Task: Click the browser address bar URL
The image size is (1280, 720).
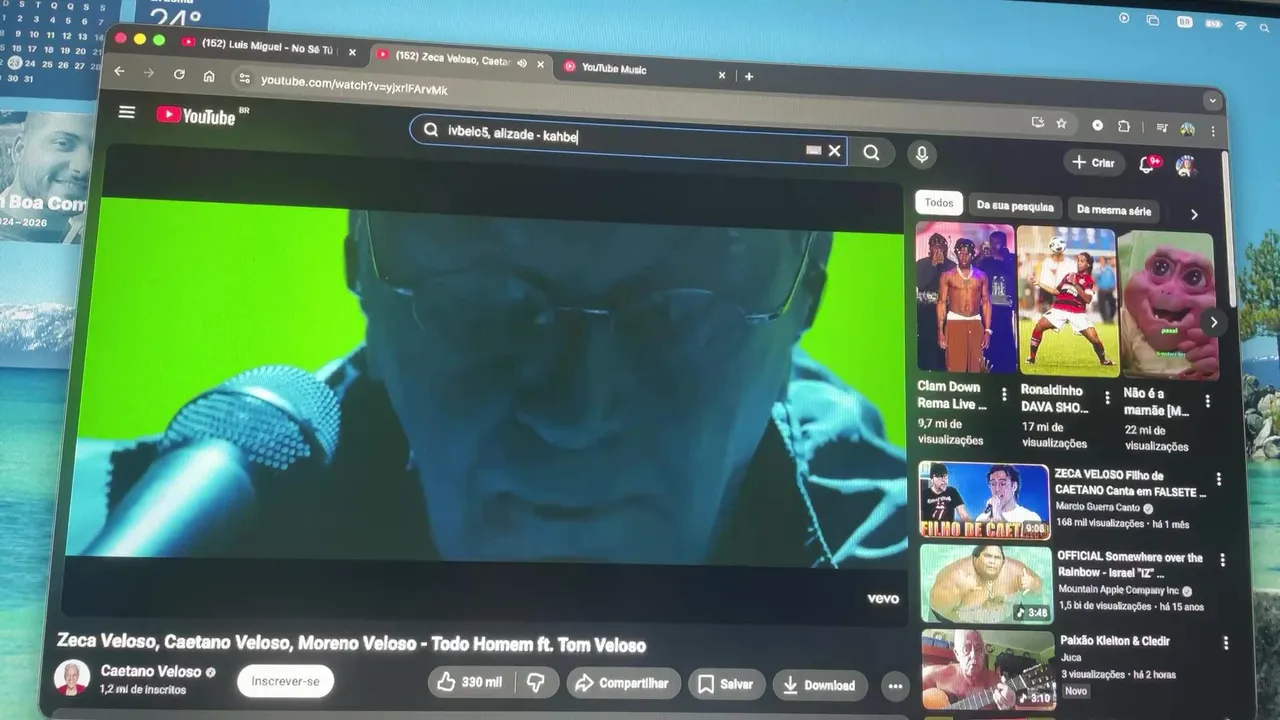Action: coord(354,85)
